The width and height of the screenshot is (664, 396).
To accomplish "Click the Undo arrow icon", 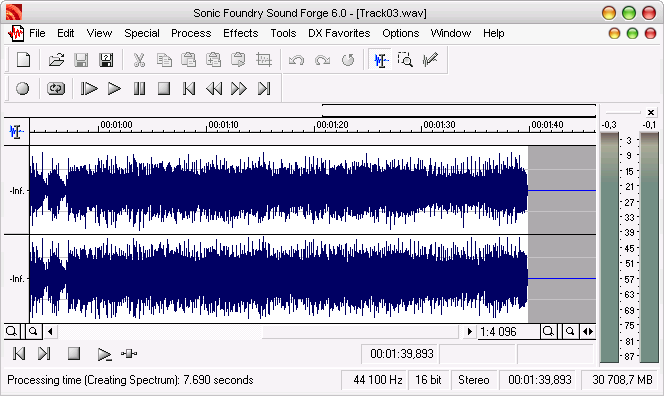I will (x=296, y=60).
